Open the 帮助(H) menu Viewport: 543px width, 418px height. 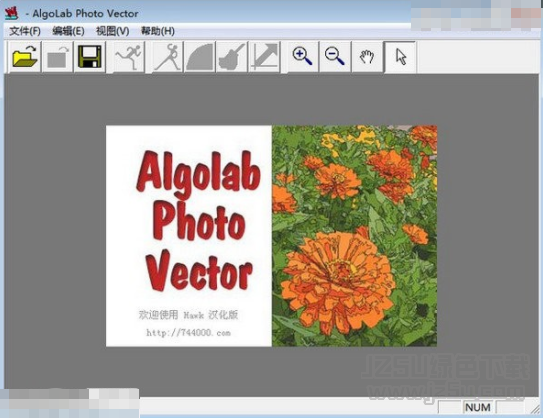pyautogui.click(x=158, y=31)
